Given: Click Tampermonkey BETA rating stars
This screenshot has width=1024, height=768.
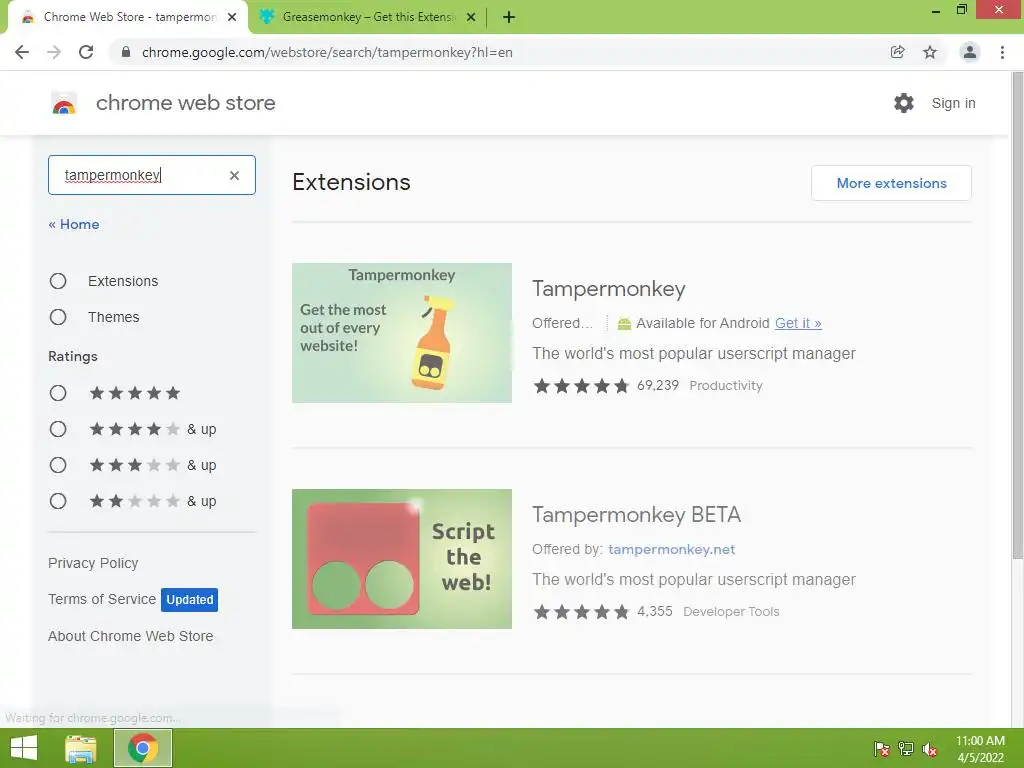Looking at the screenshot, I should (581, 612).
